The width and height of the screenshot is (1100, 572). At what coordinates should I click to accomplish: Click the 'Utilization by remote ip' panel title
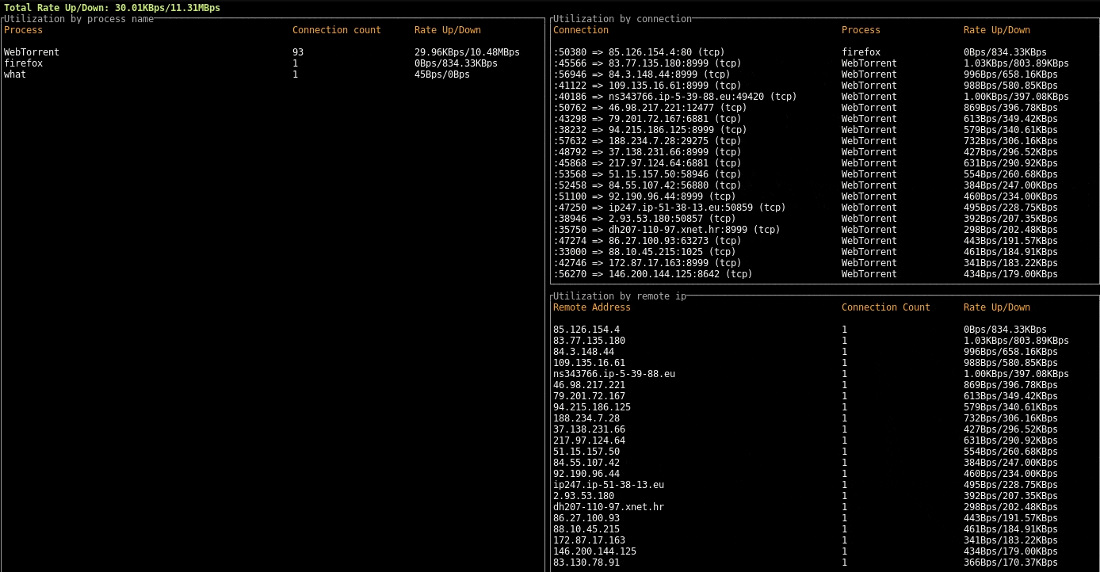tap(619, 296)
